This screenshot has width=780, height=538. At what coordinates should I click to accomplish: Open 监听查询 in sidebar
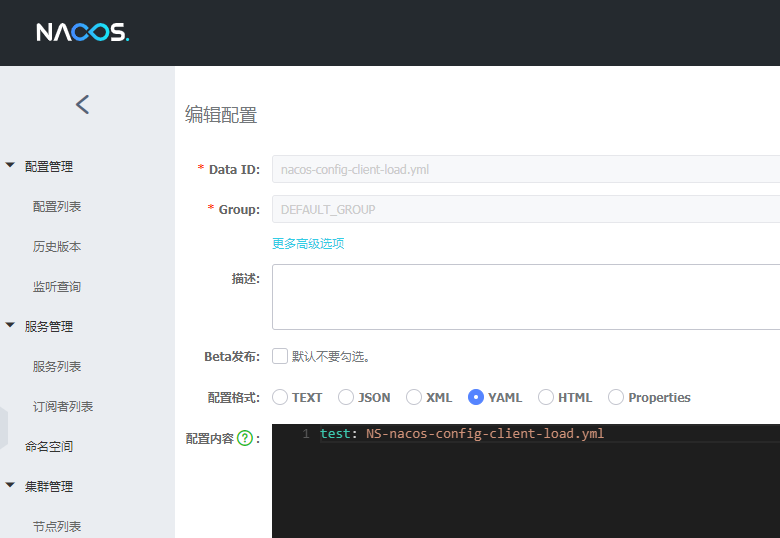tap(57, 286)
